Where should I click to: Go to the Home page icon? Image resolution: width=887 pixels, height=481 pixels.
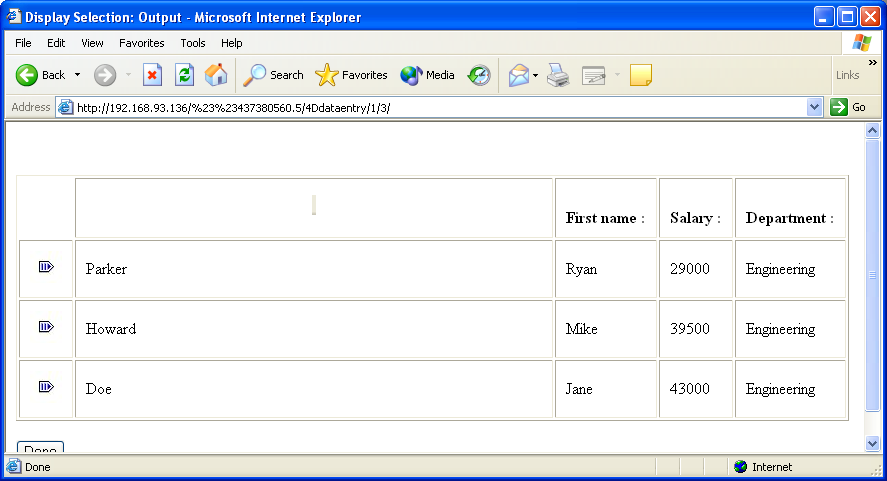click(x=215, y=75)
